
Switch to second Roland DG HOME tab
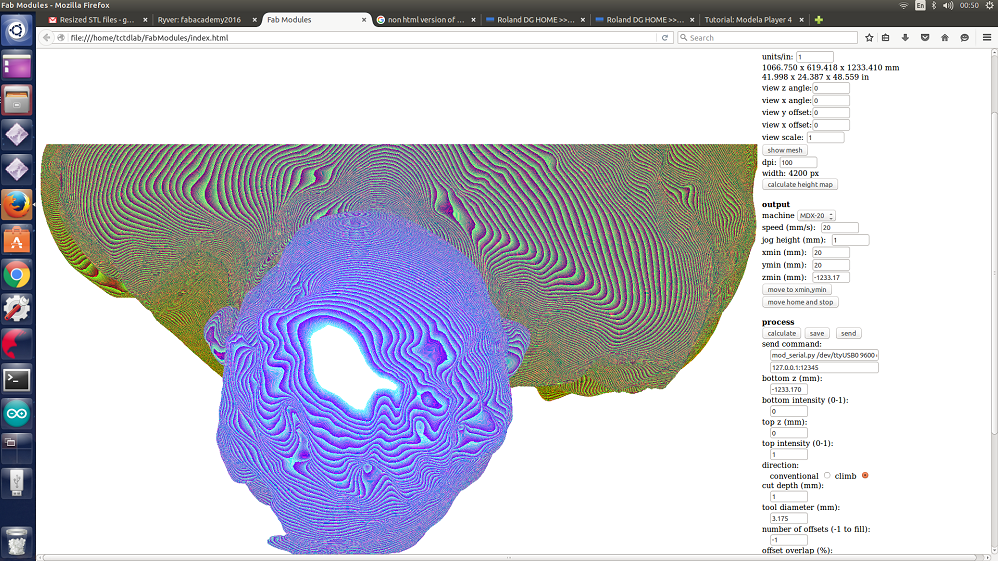click(x=645, y=20)
